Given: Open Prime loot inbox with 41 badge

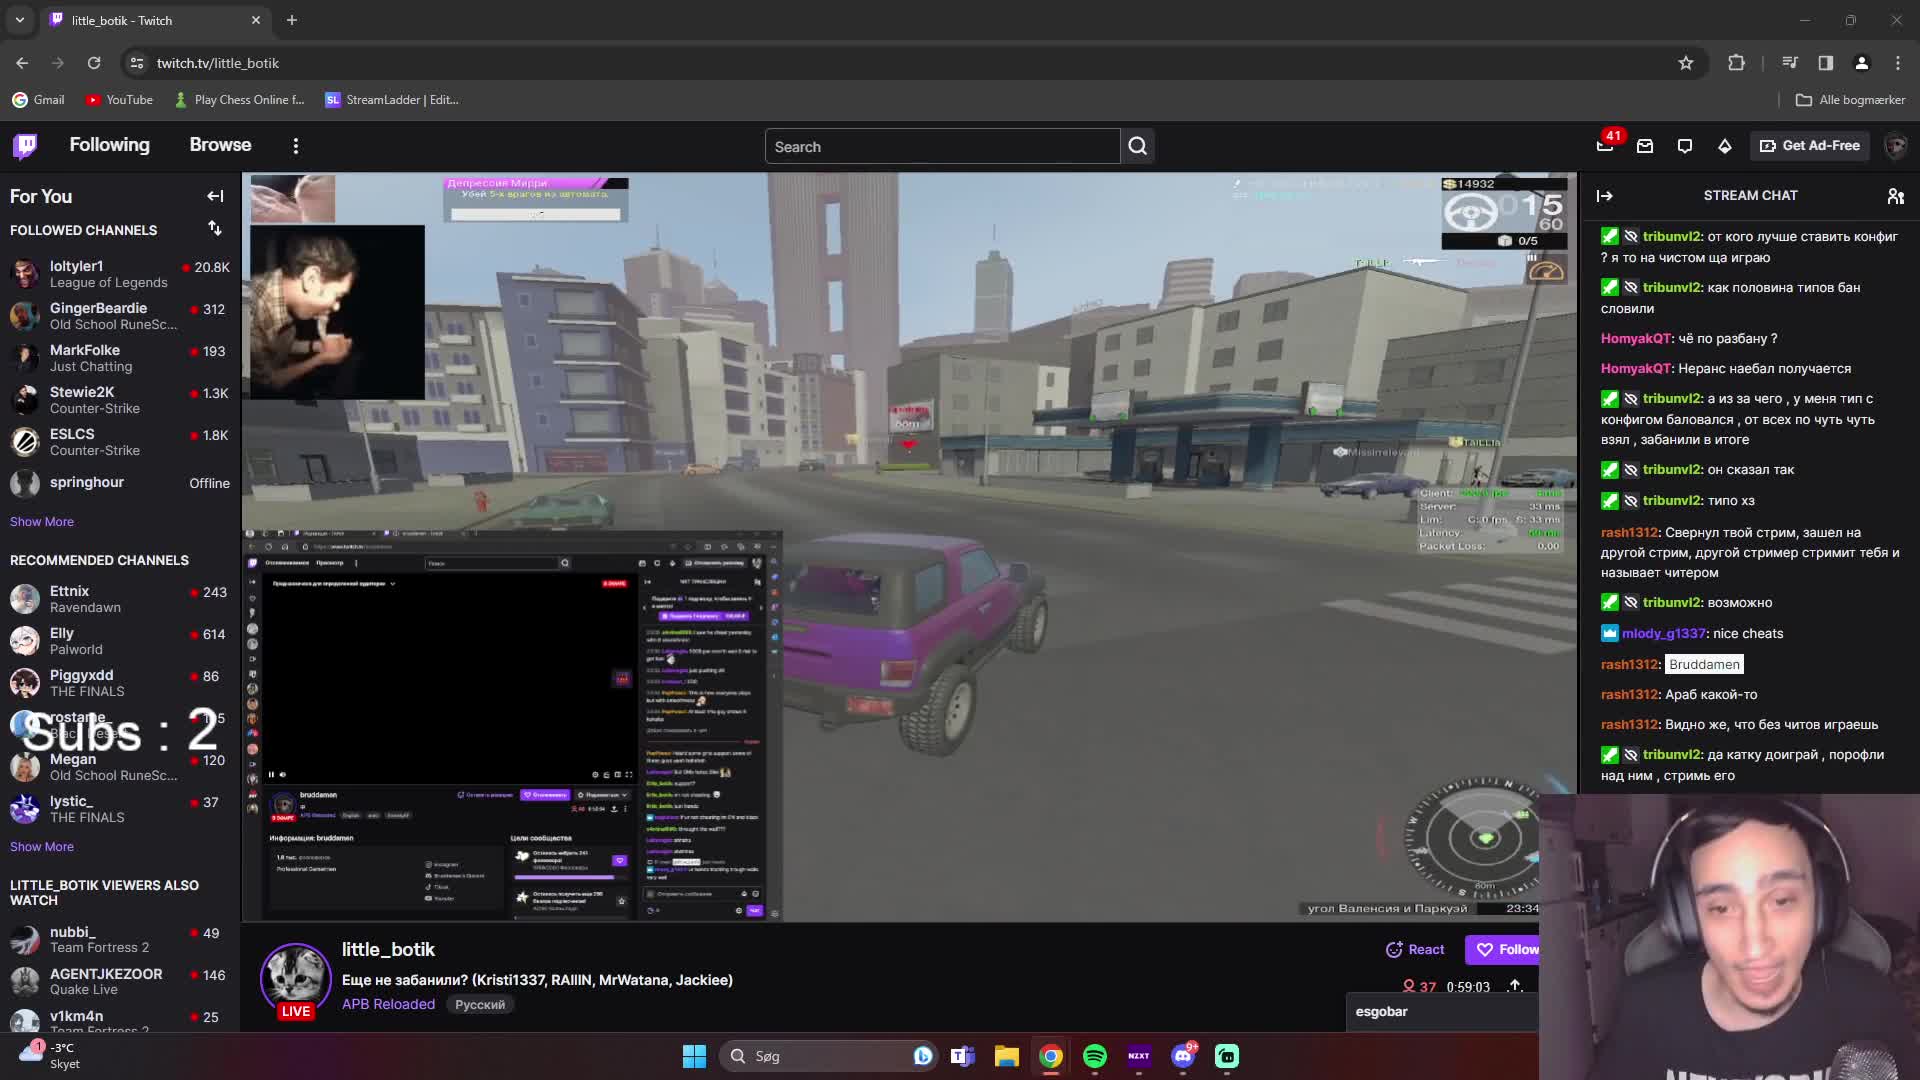Looking at the screenshot, I should pyautogui.click(x=1605, y=146).
